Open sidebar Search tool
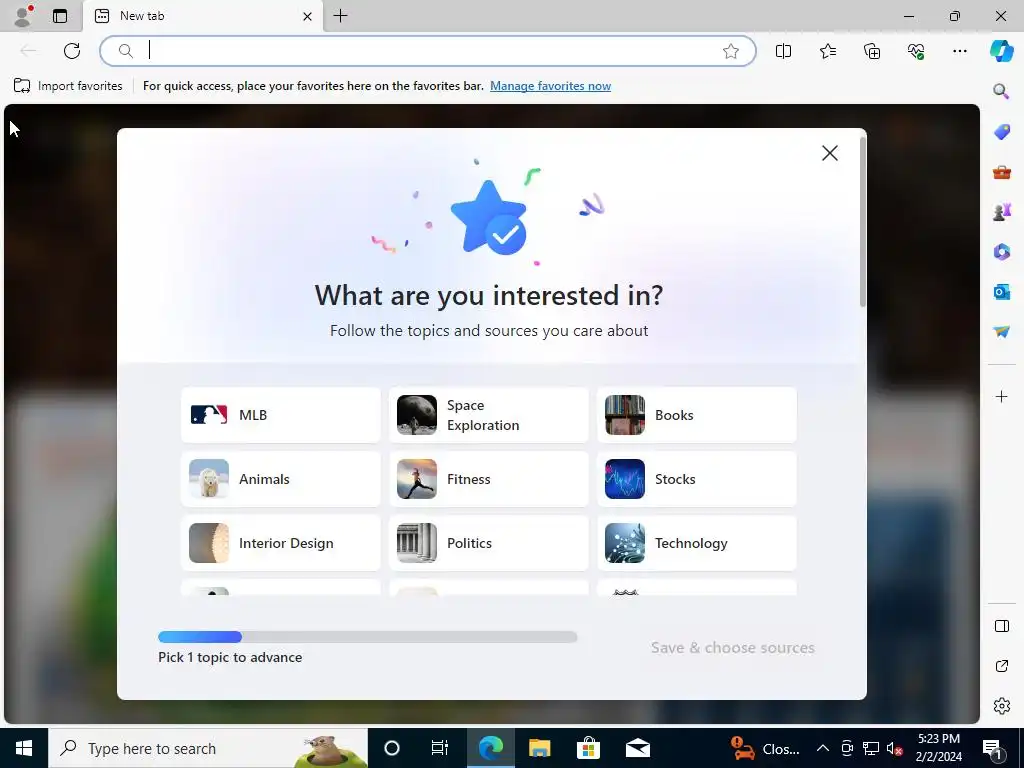This screenshot has width=1024, height=768. (1001, 91)
